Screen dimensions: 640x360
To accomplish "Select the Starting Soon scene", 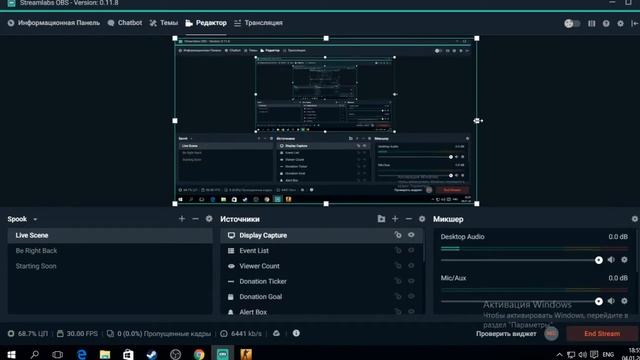I will 110,266.
